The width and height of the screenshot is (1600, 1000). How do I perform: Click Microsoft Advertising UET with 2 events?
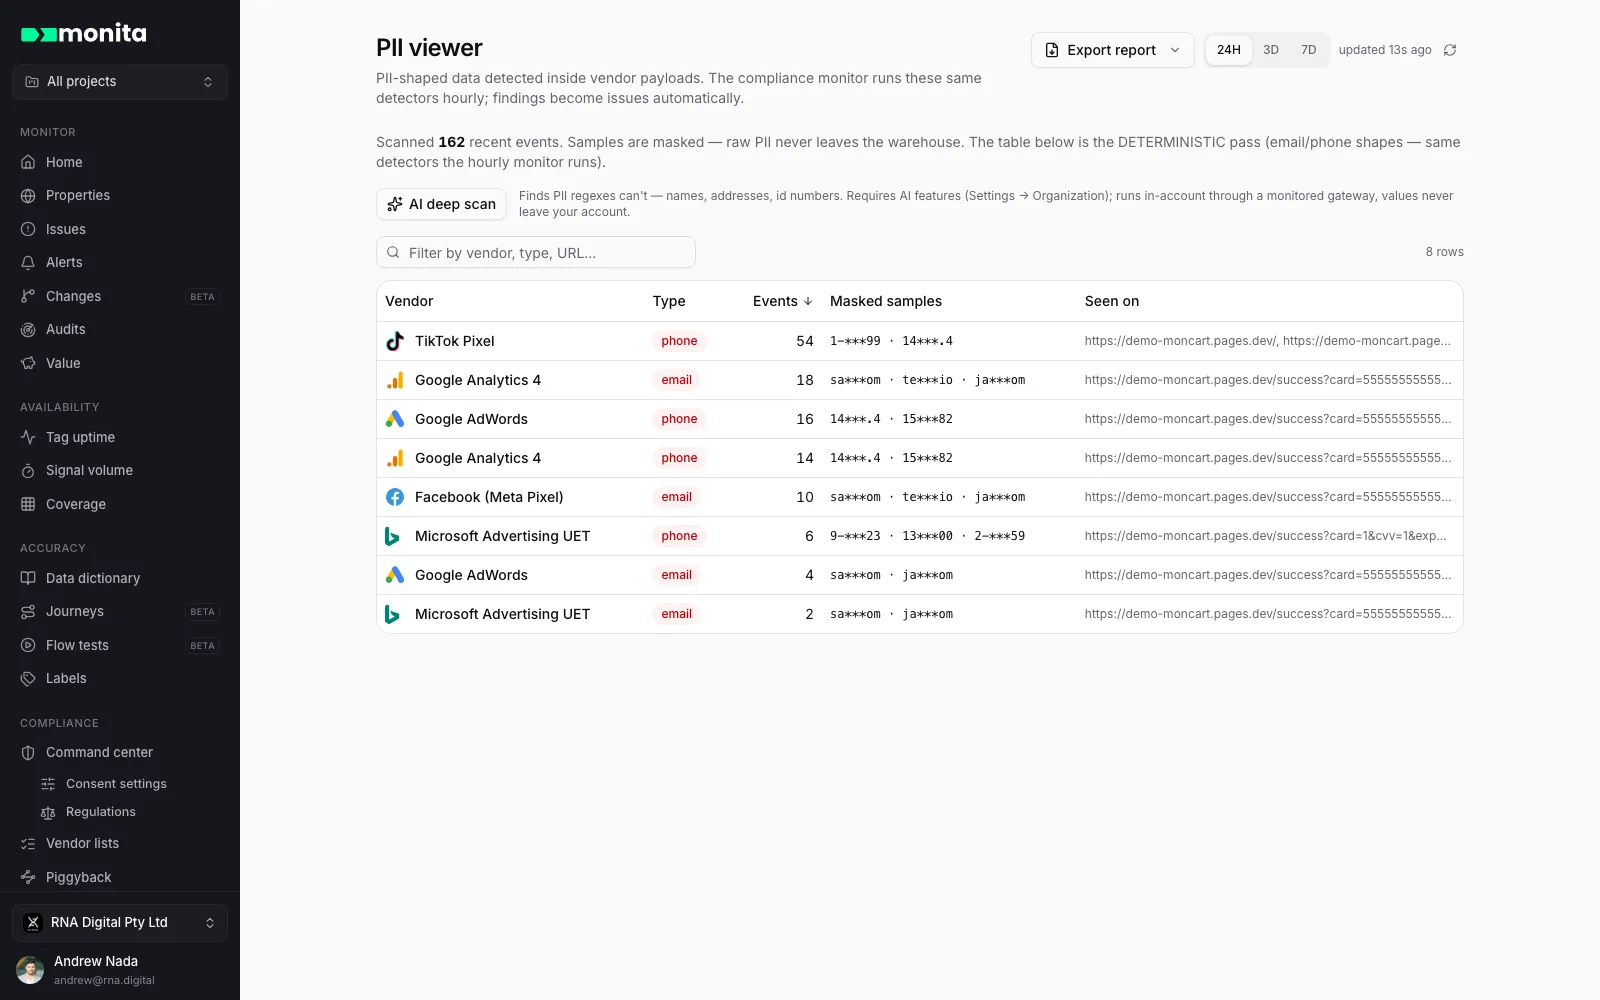(x=920, y=614)
